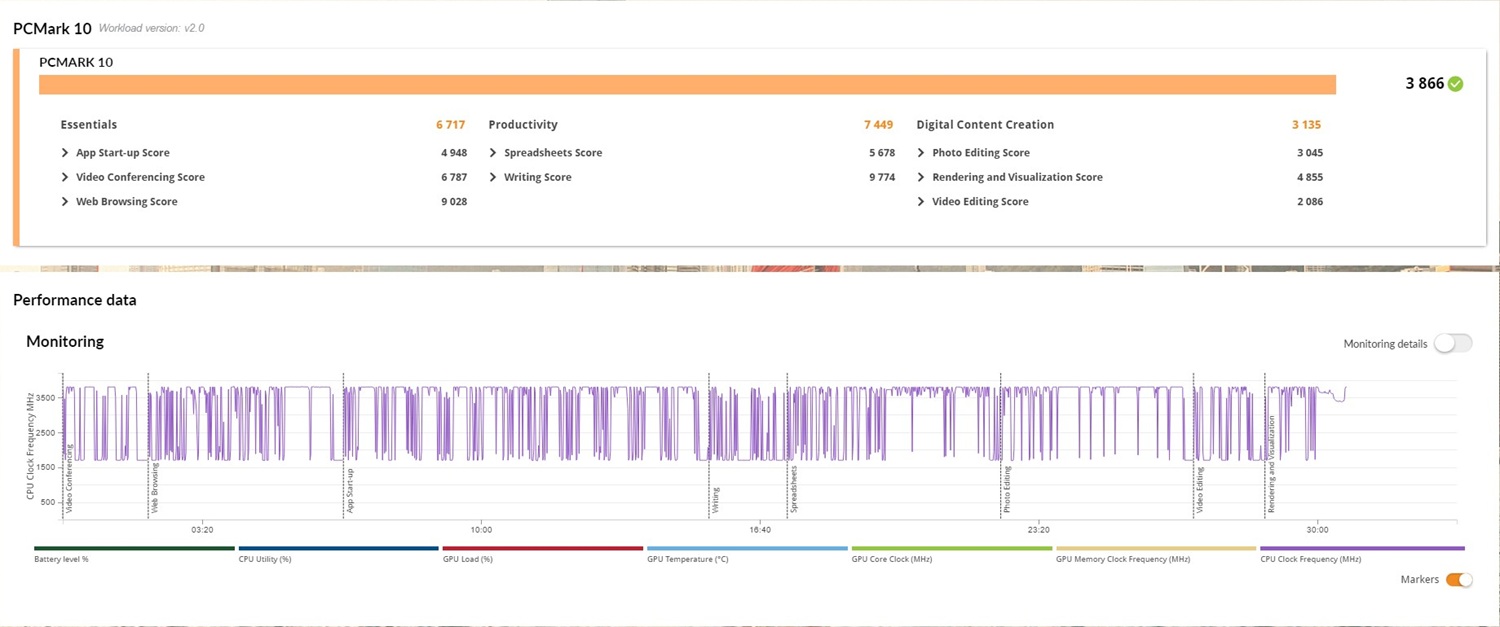Click the green validation checkmark icon
Image resolution: width=1500 pixels, height=627 pixels.
click(x=1455, y=84)
